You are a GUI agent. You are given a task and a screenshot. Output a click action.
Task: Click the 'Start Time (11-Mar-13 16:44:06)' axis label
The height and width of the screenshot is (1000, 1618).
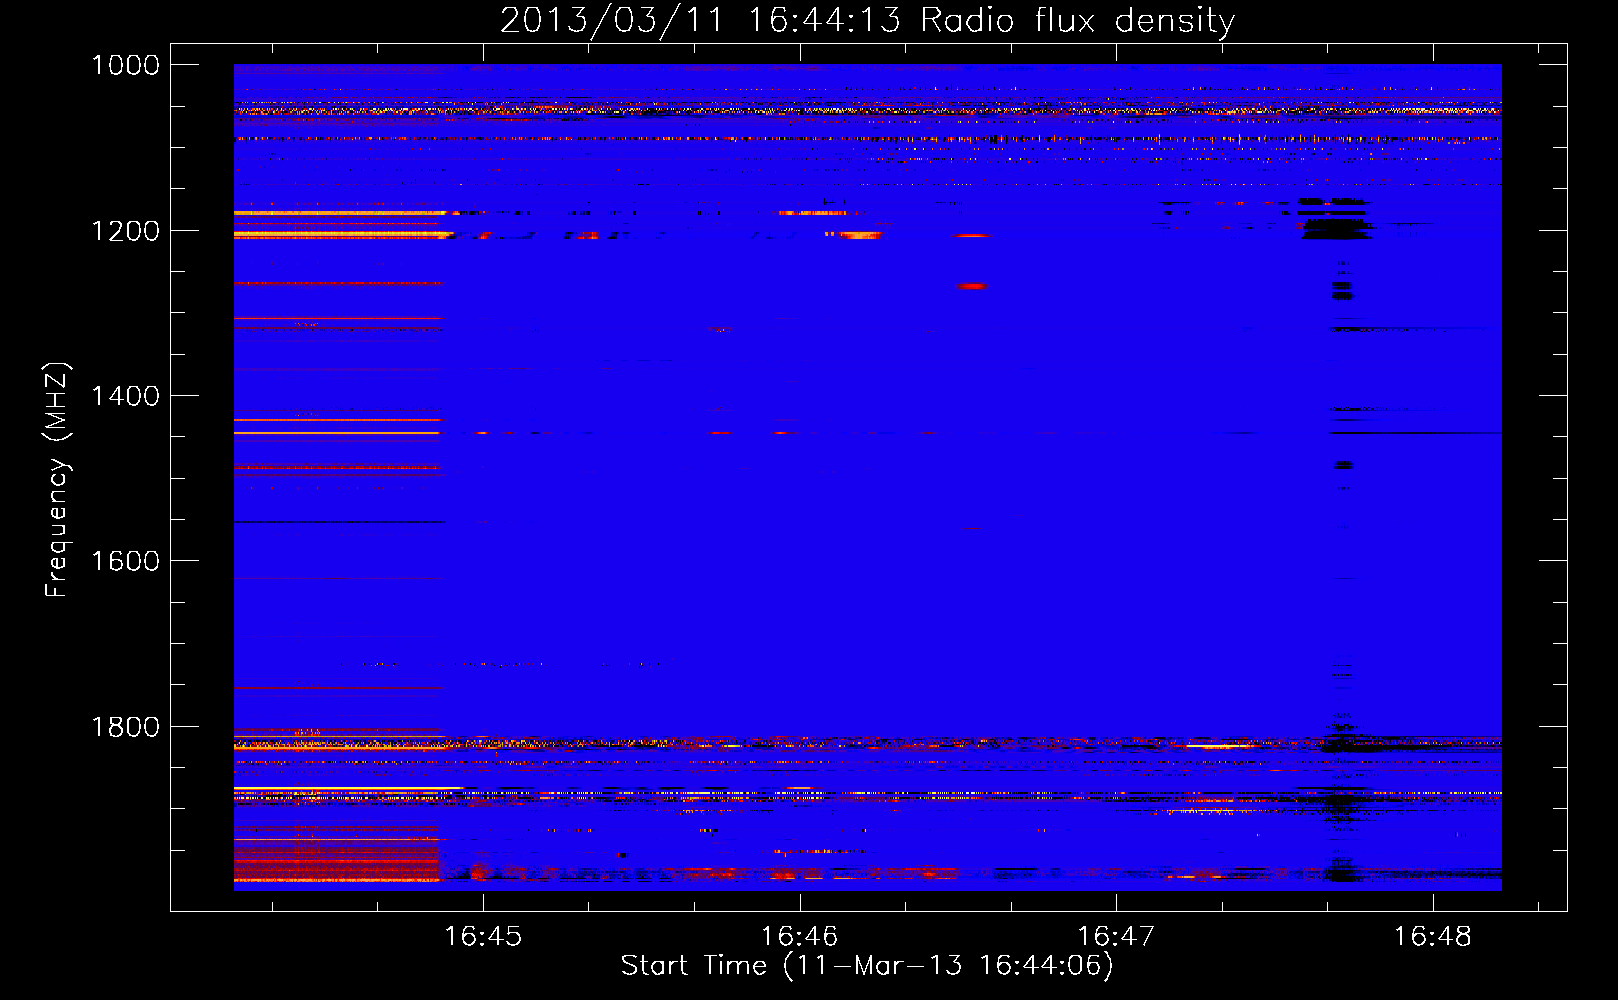point(867,966)
